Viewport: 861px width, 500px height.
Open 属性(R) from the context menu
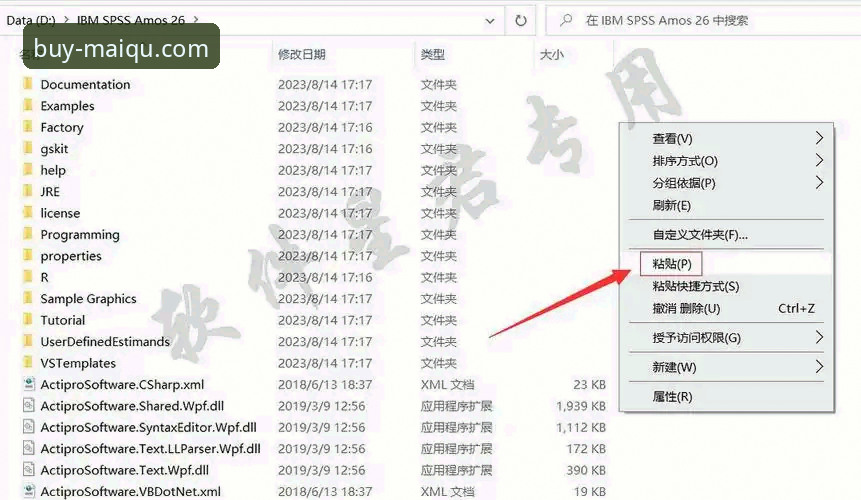pos(726,396)
